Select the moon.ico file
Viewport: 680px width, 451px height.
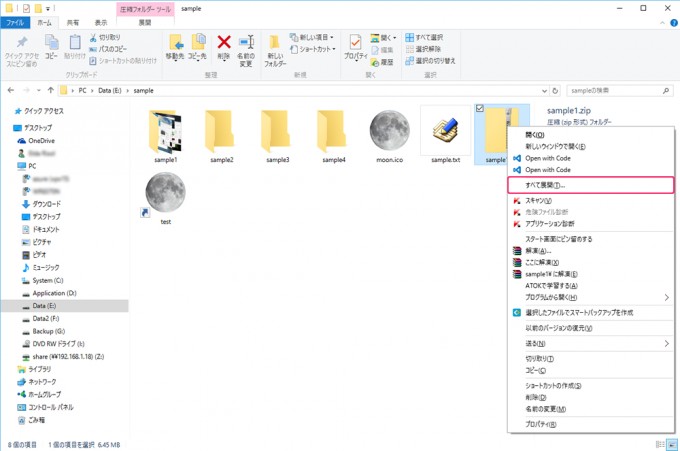coord(389,135)
